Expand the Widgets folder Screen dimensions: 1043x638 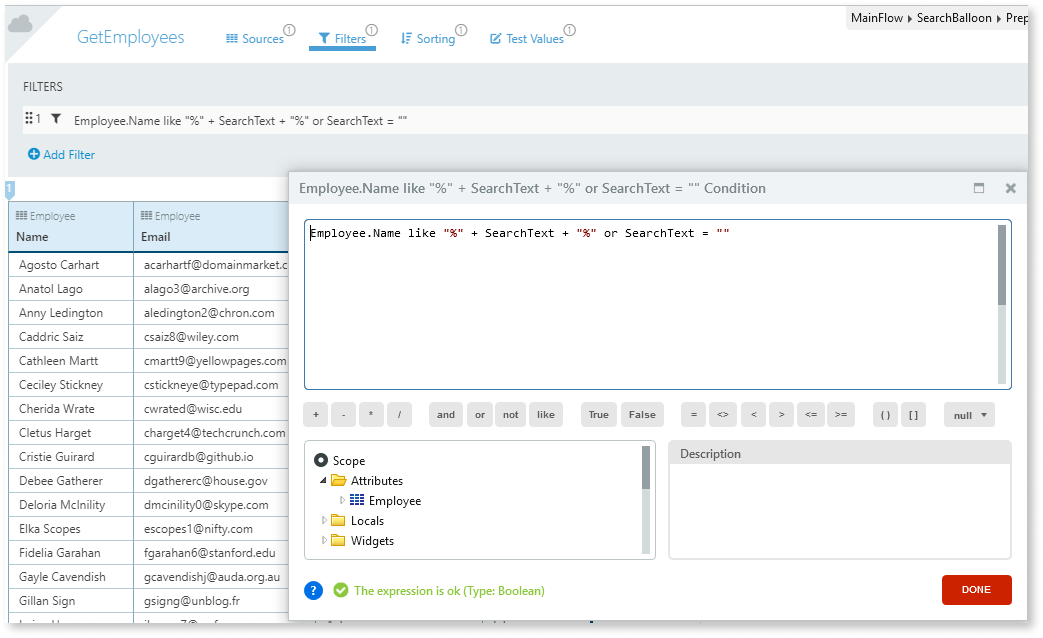point(324,540)
